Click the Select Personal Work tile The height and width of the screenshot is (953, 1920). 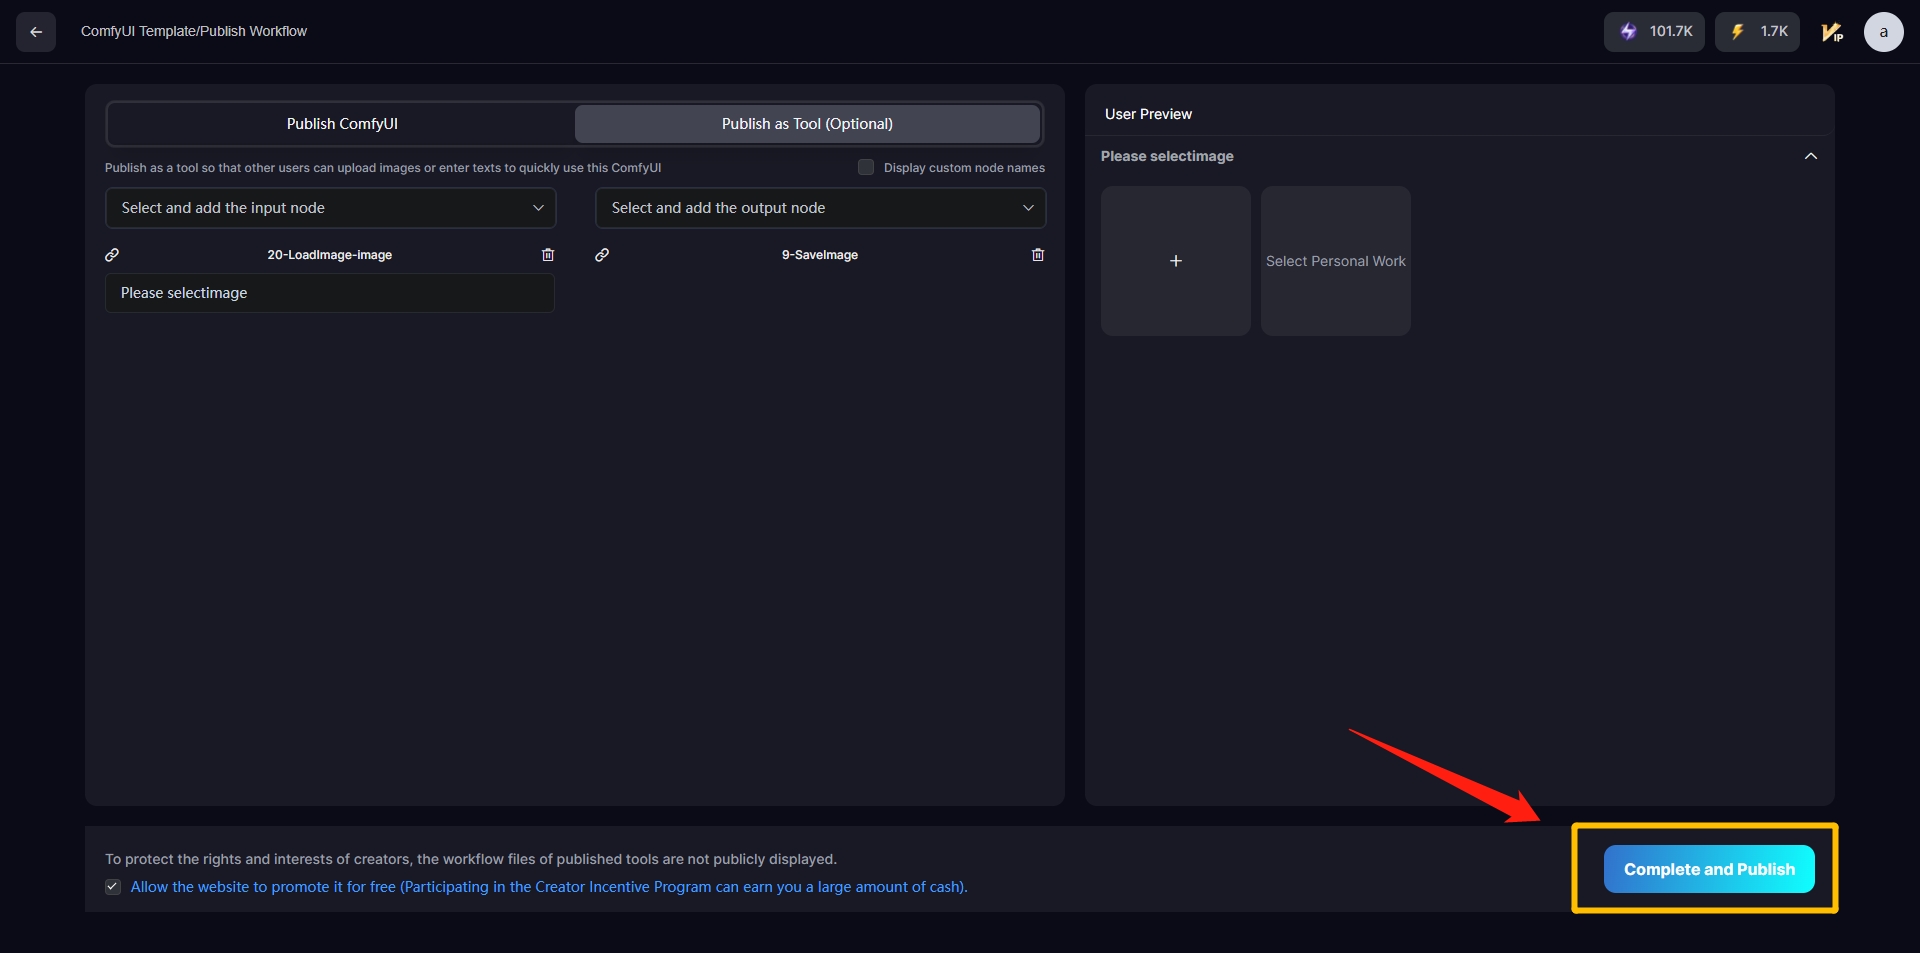point(1335,261)
